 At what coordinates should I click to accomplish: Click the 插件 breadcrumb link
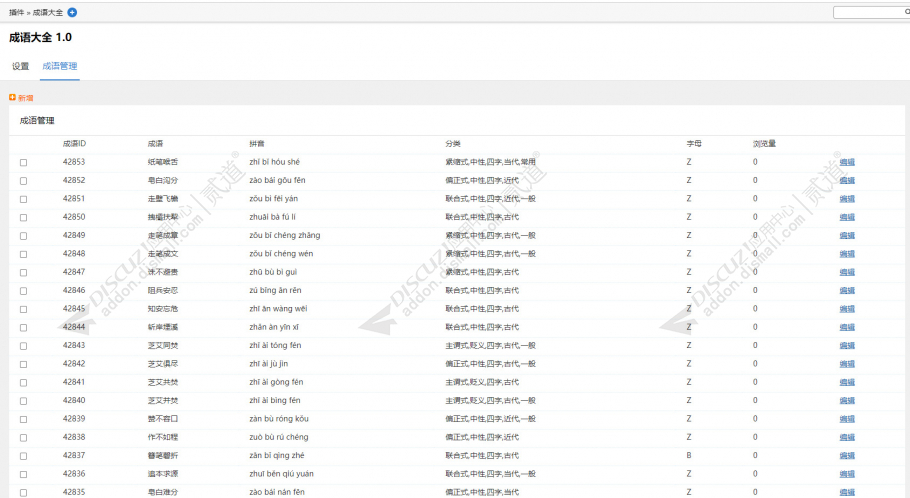click(x=16, y=12)
